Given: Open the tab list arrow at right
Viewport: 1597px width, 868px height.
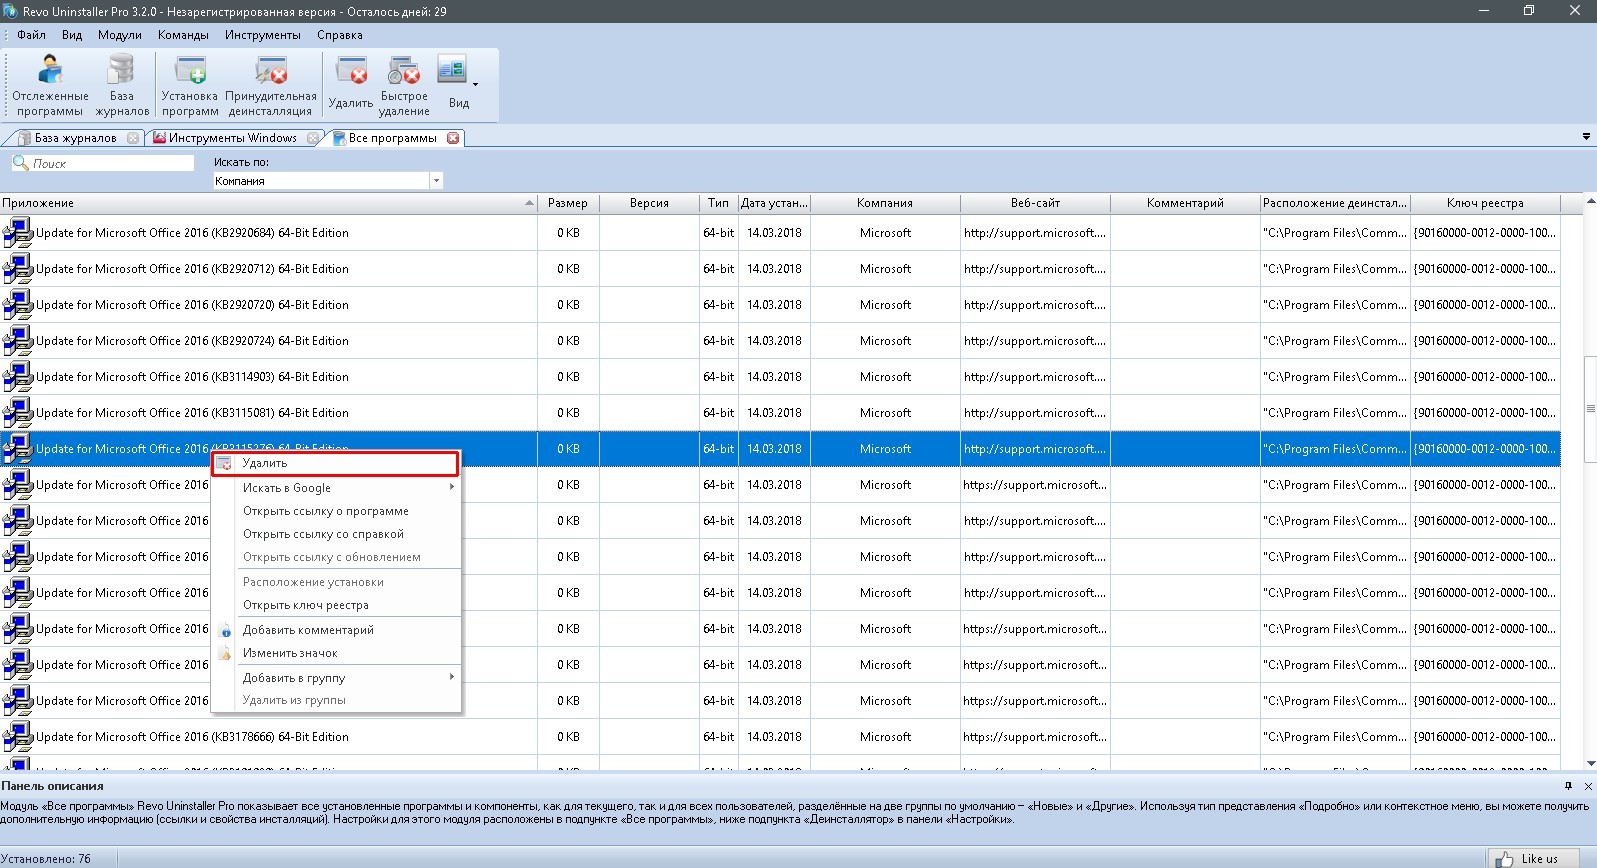Looking at the screenshot, I should (x=1586, y=137).
